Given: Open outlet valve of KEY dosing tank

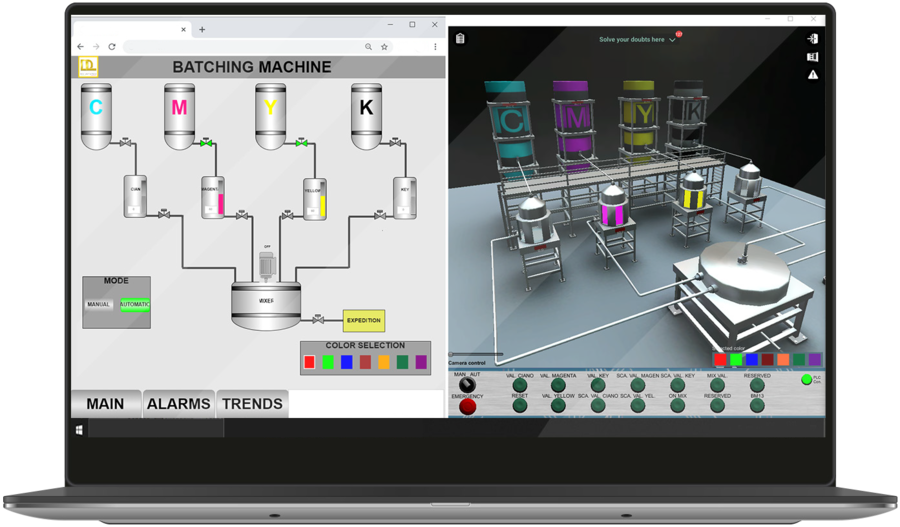Looking at the screenshot, I should 379,215.
